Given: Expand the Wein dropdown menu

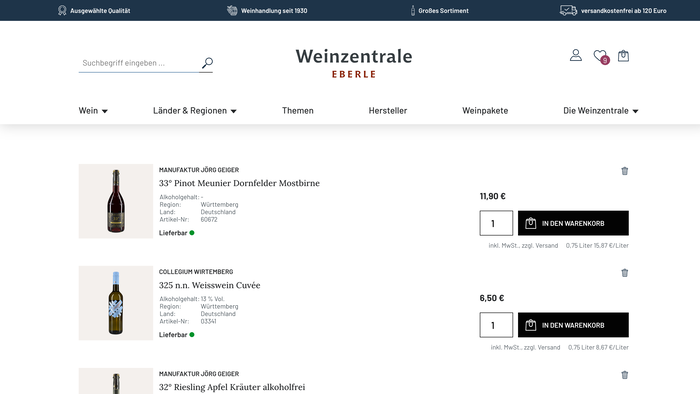Looking at the screenshot, I should point(93,111).
